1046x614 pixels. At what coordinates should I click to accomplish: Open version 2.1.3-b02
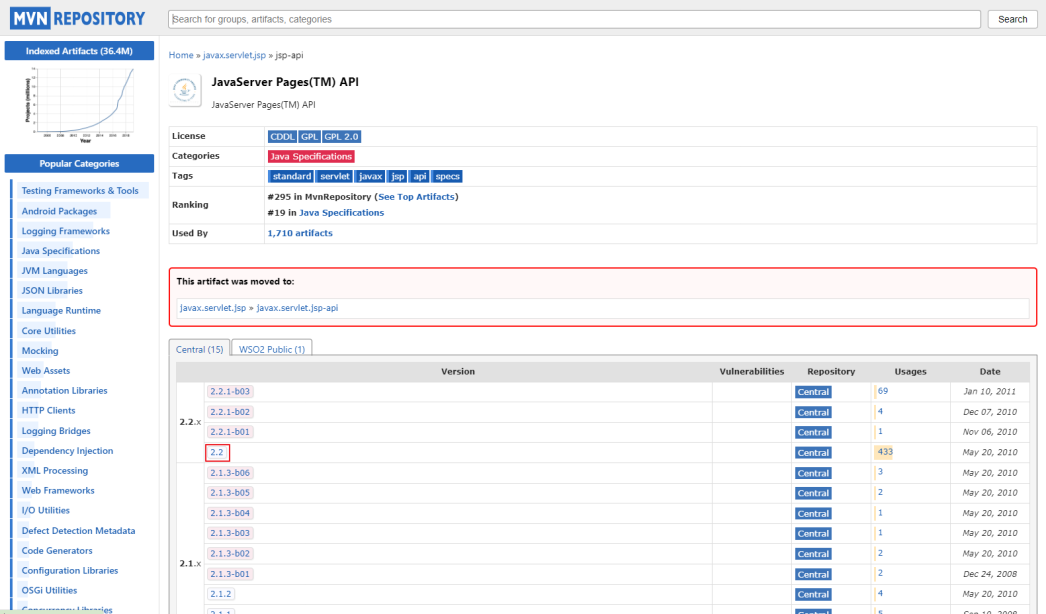[x=229, y=554]
